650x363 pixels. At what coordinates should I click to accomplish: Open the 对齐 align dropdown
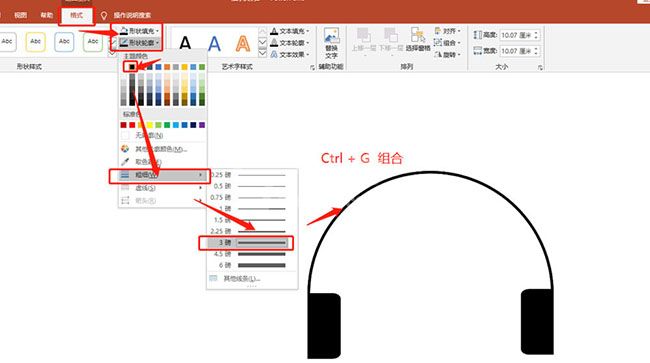[448, 31]
